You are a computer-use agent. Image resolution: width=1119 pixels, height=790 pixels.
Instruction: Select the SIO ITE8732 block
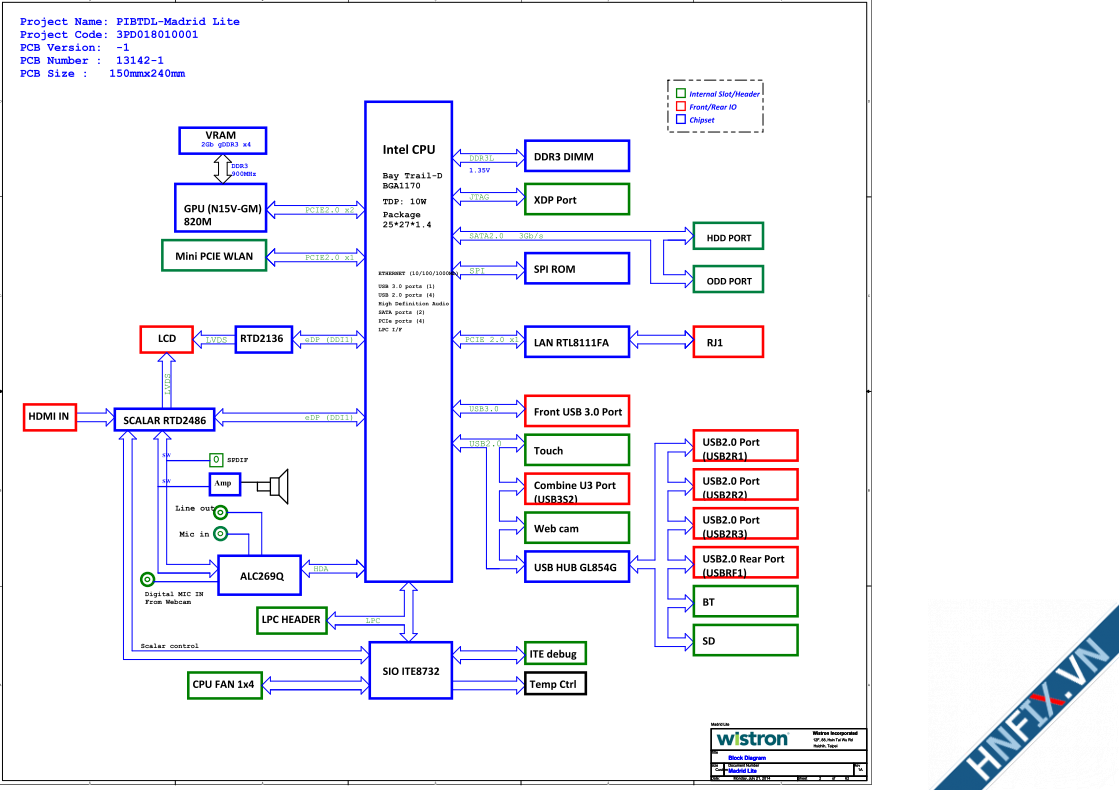[410, 669]
